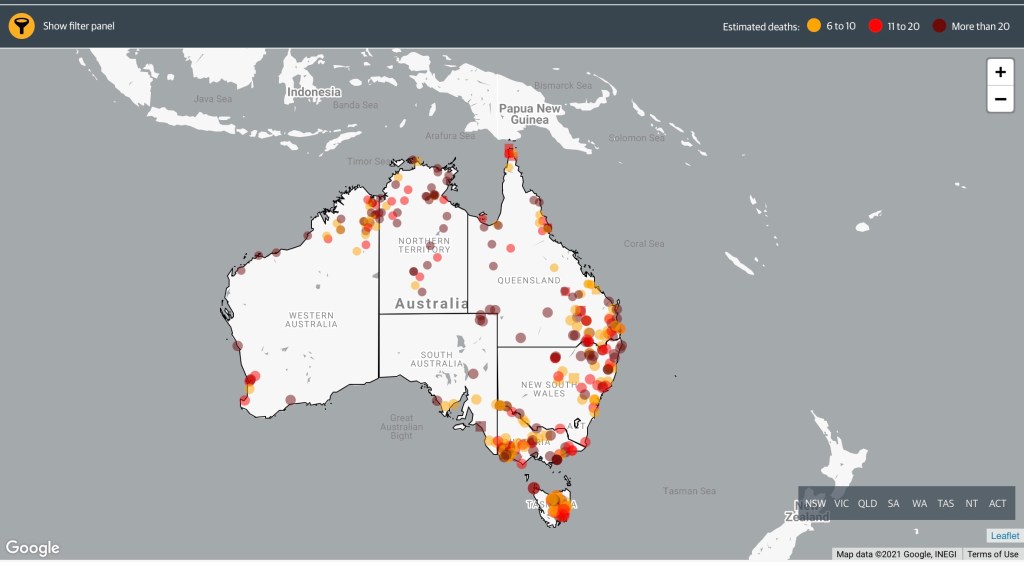Screen dimensions: 1024x562
Task: Zoom out with the minus button
Action: click(1000, 99)
